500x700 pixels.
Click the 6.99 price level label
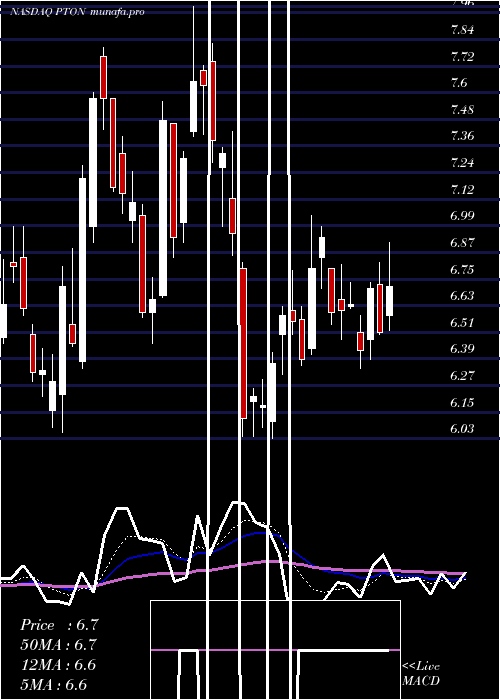pos(462,216)
